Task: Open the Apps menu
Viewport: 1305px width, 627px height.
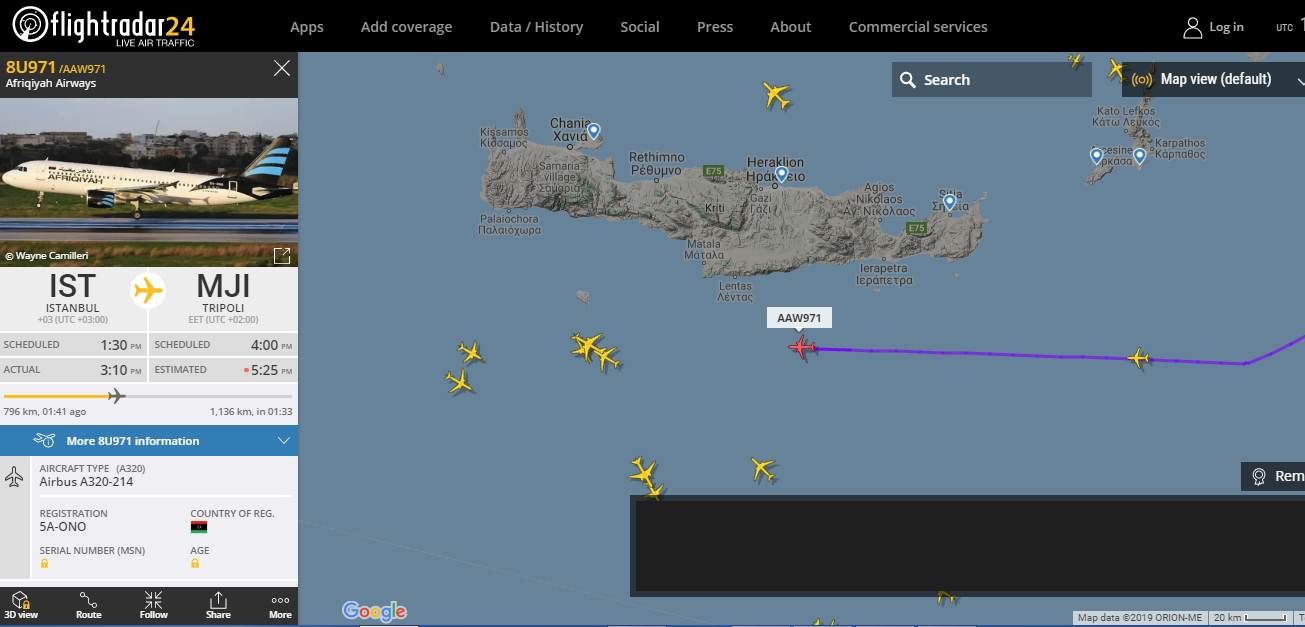Action: pyautogui.click(x=307, y=27)
